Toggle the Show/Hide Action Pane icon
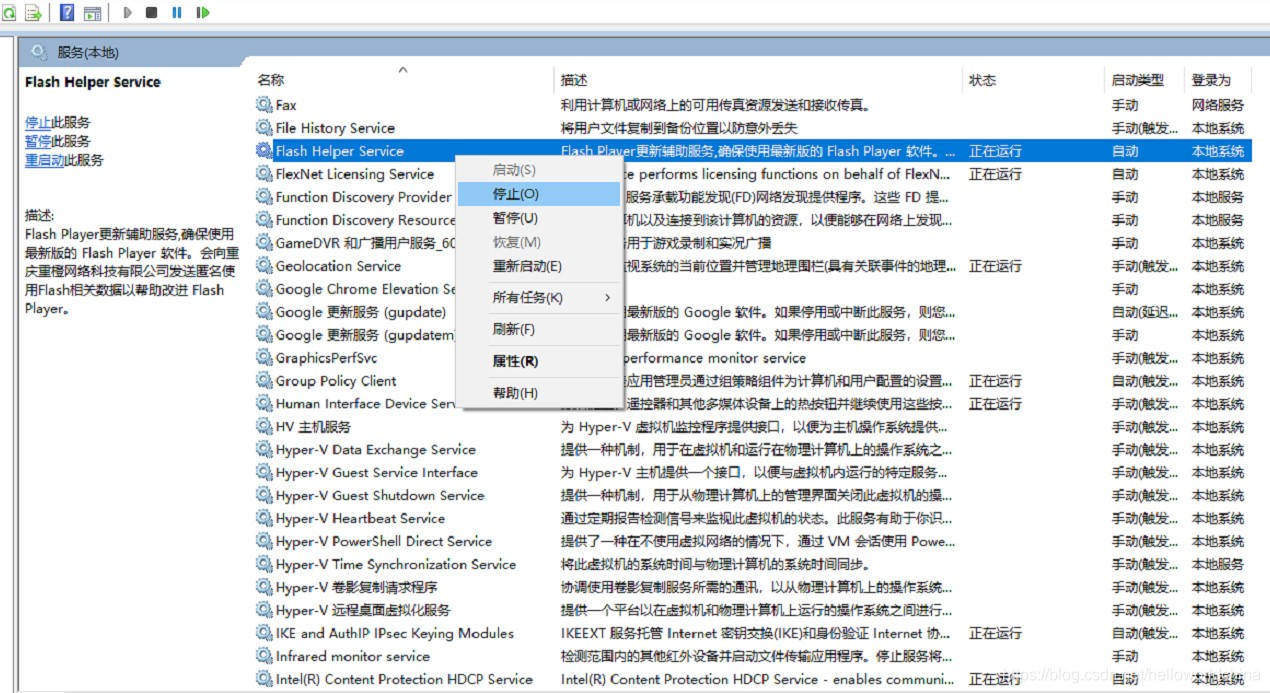Viewport: 1270px width, 693px height. pyautogui.click(x=93, y=13)
